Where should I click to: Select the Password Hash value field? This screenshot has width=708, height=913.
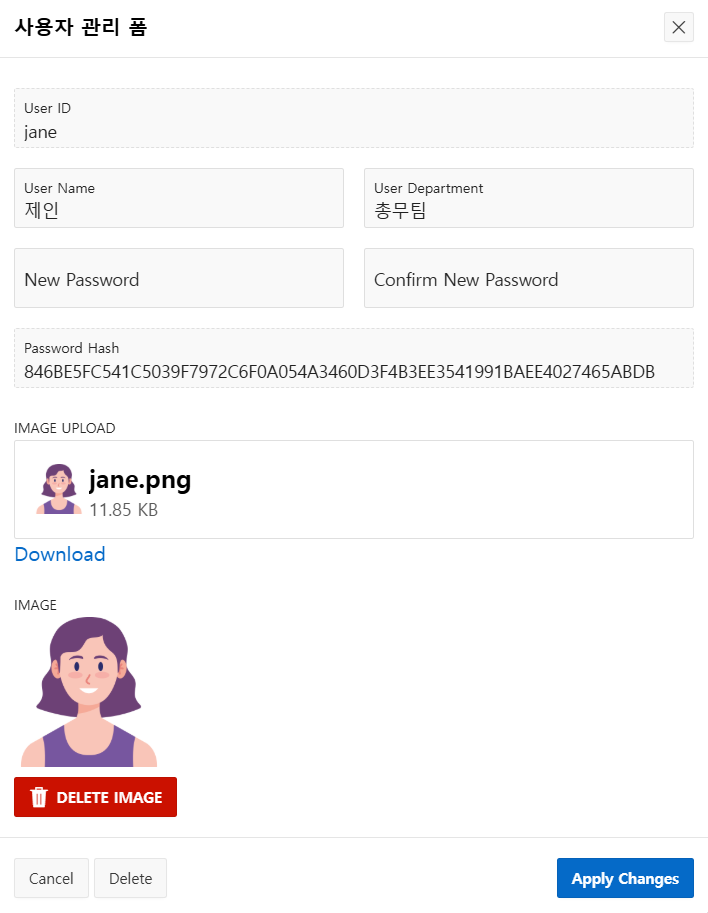[x=354, y=358]
